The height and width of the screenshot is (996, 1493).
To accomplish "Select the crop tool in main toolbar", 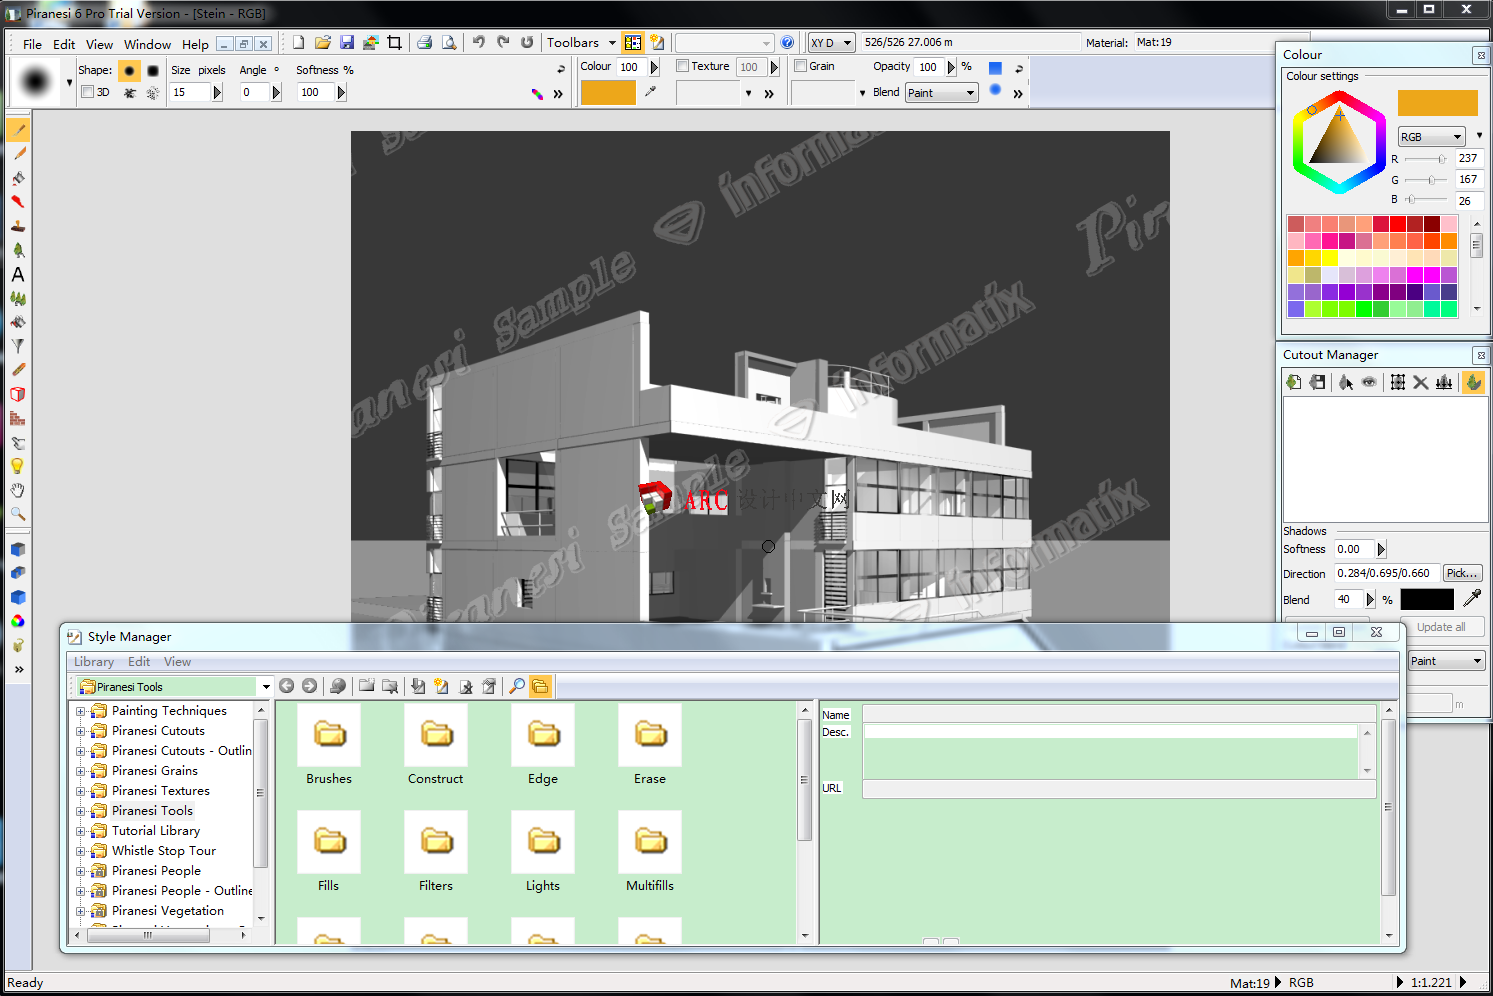I will pyautogui.click(x=394, y=42).
